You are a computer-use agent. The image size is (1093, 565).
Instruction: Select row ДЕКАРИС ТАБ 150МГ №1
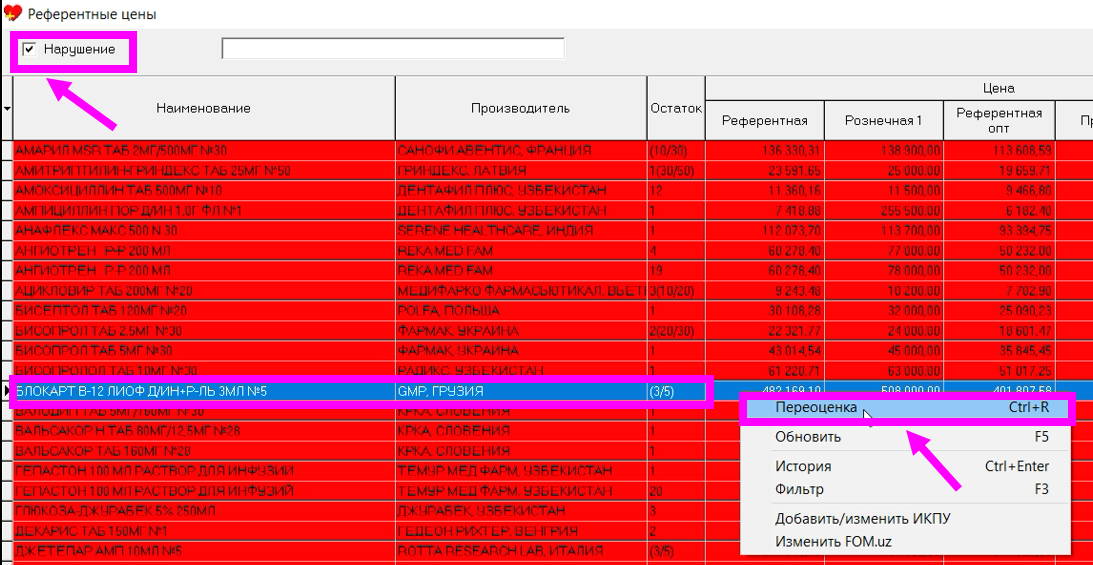click(x=204, y=532)
